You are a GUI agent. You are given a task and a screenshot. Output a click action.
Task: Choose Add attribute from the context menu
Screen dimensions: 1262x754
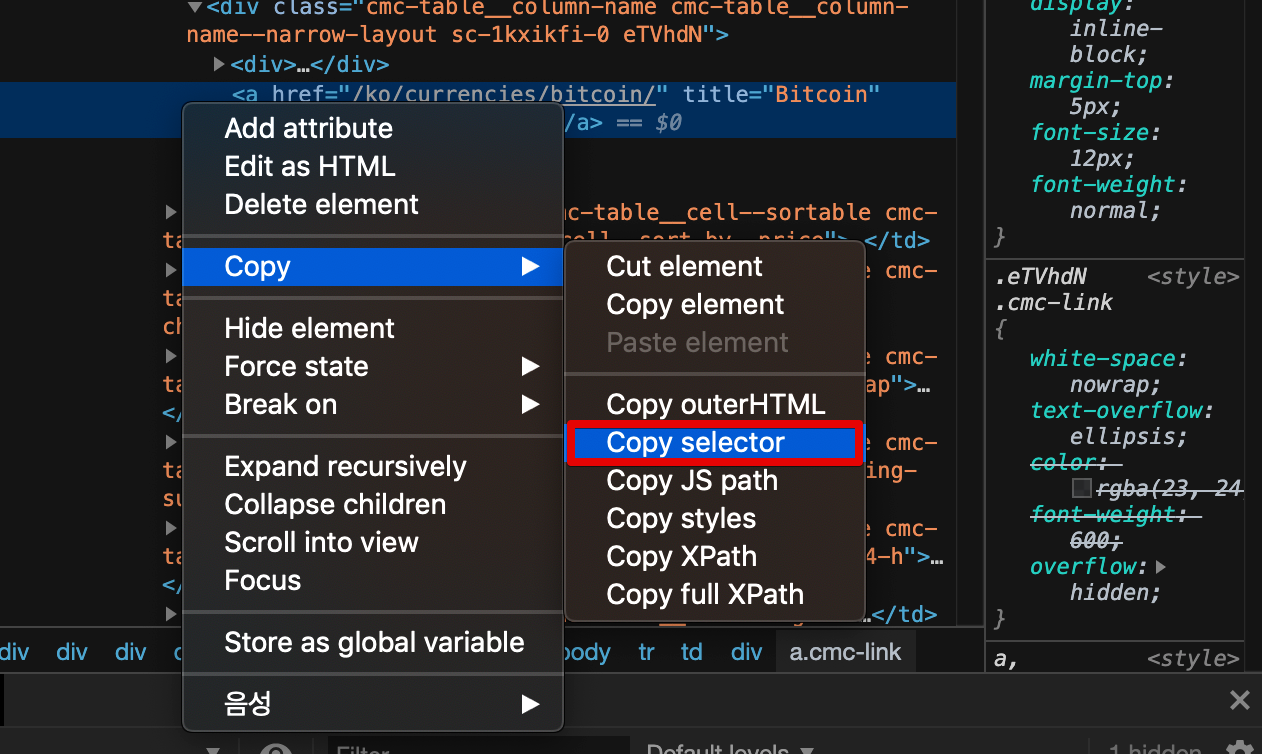coord(372,128)
